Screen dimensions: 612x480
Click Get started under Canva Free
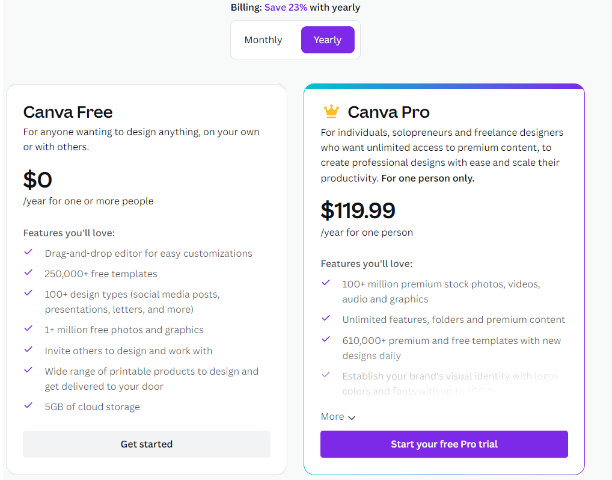(x=146, y=444)
